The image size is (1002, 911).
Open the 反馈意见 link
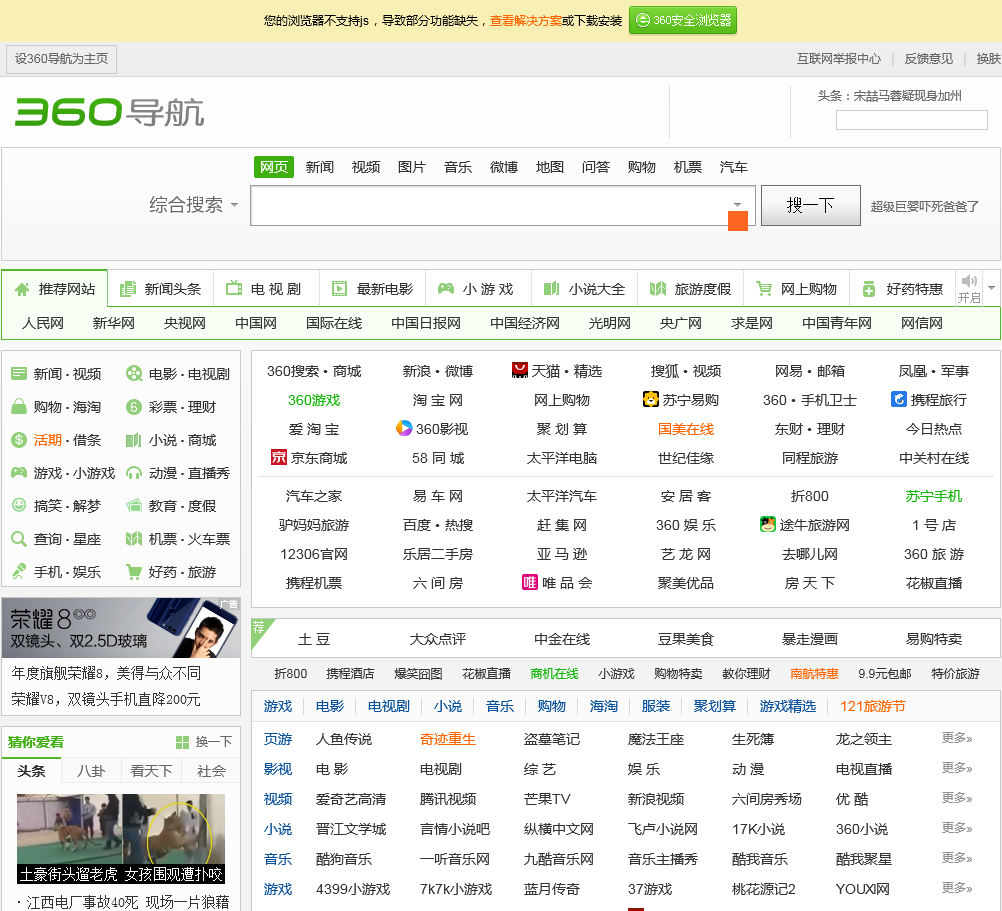tap(929, 59)
